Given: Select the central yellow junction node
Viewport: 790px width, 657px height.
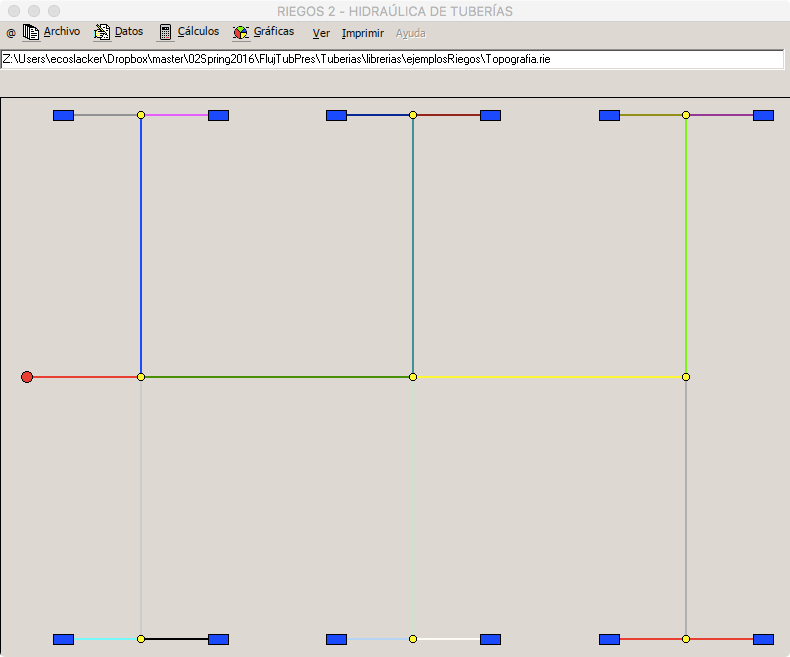Looking at the screenshot, I should pyautogui.click(x=413, y=377).
